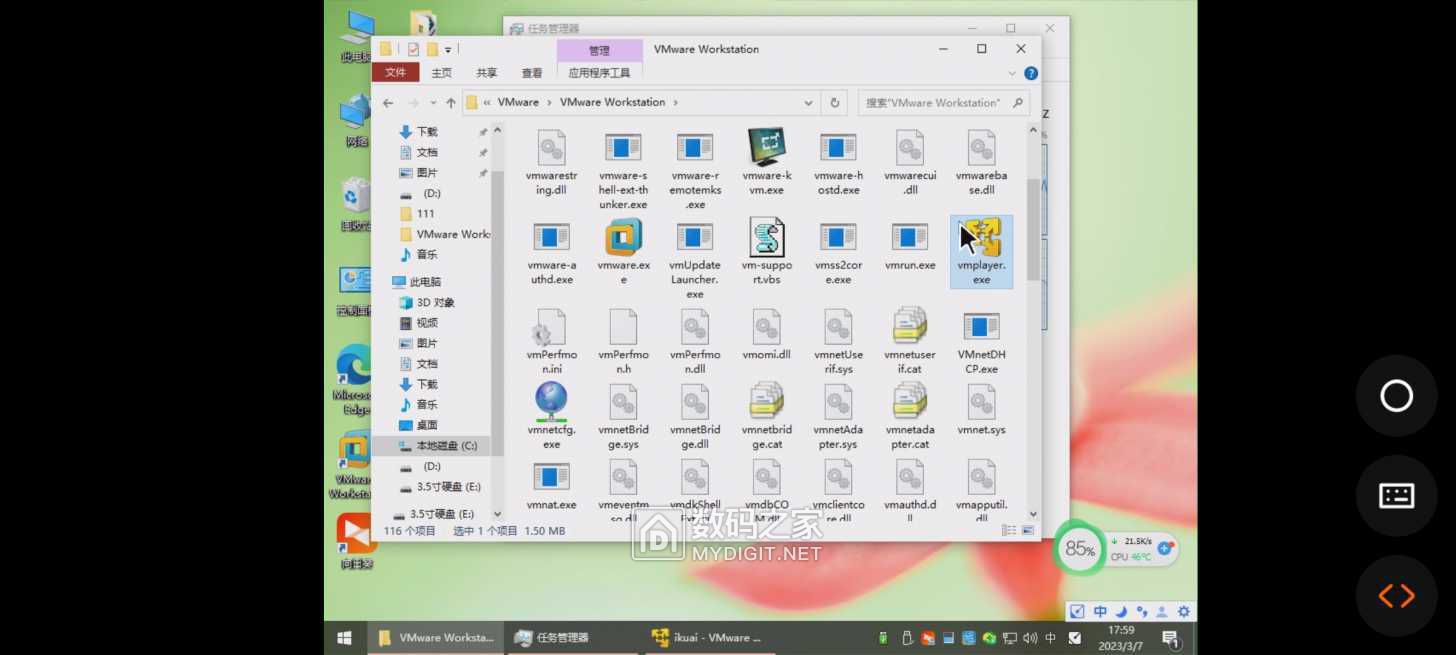Open the 共享 ribbon tab
The image size is (1456, 655).
(x=487, y=72)
